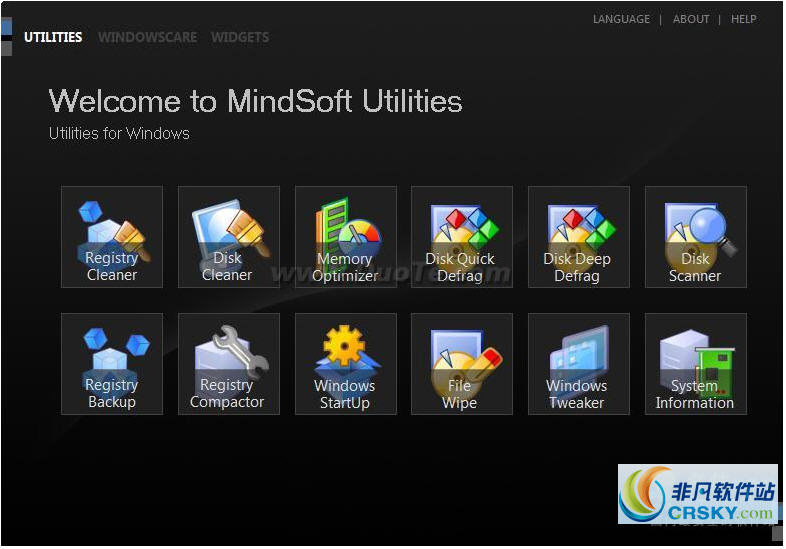
Task: Open the Windows Tweaker tool
Action: click(578, 364)
